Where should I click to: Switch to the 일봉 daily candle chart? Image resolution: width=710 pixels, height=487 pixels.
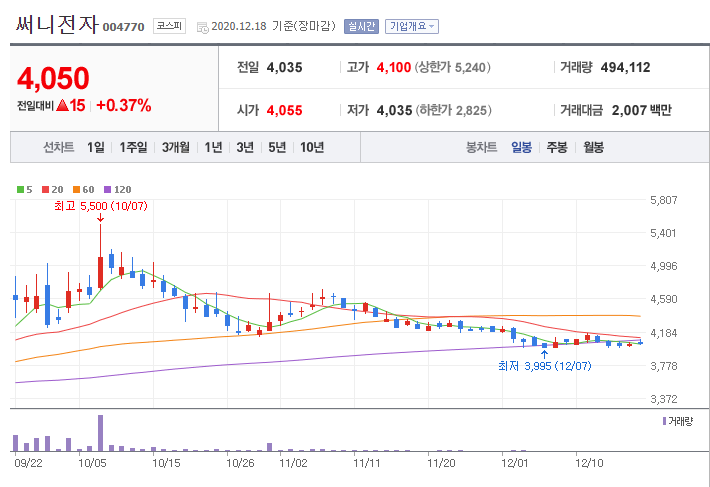[x=521, y=147]
